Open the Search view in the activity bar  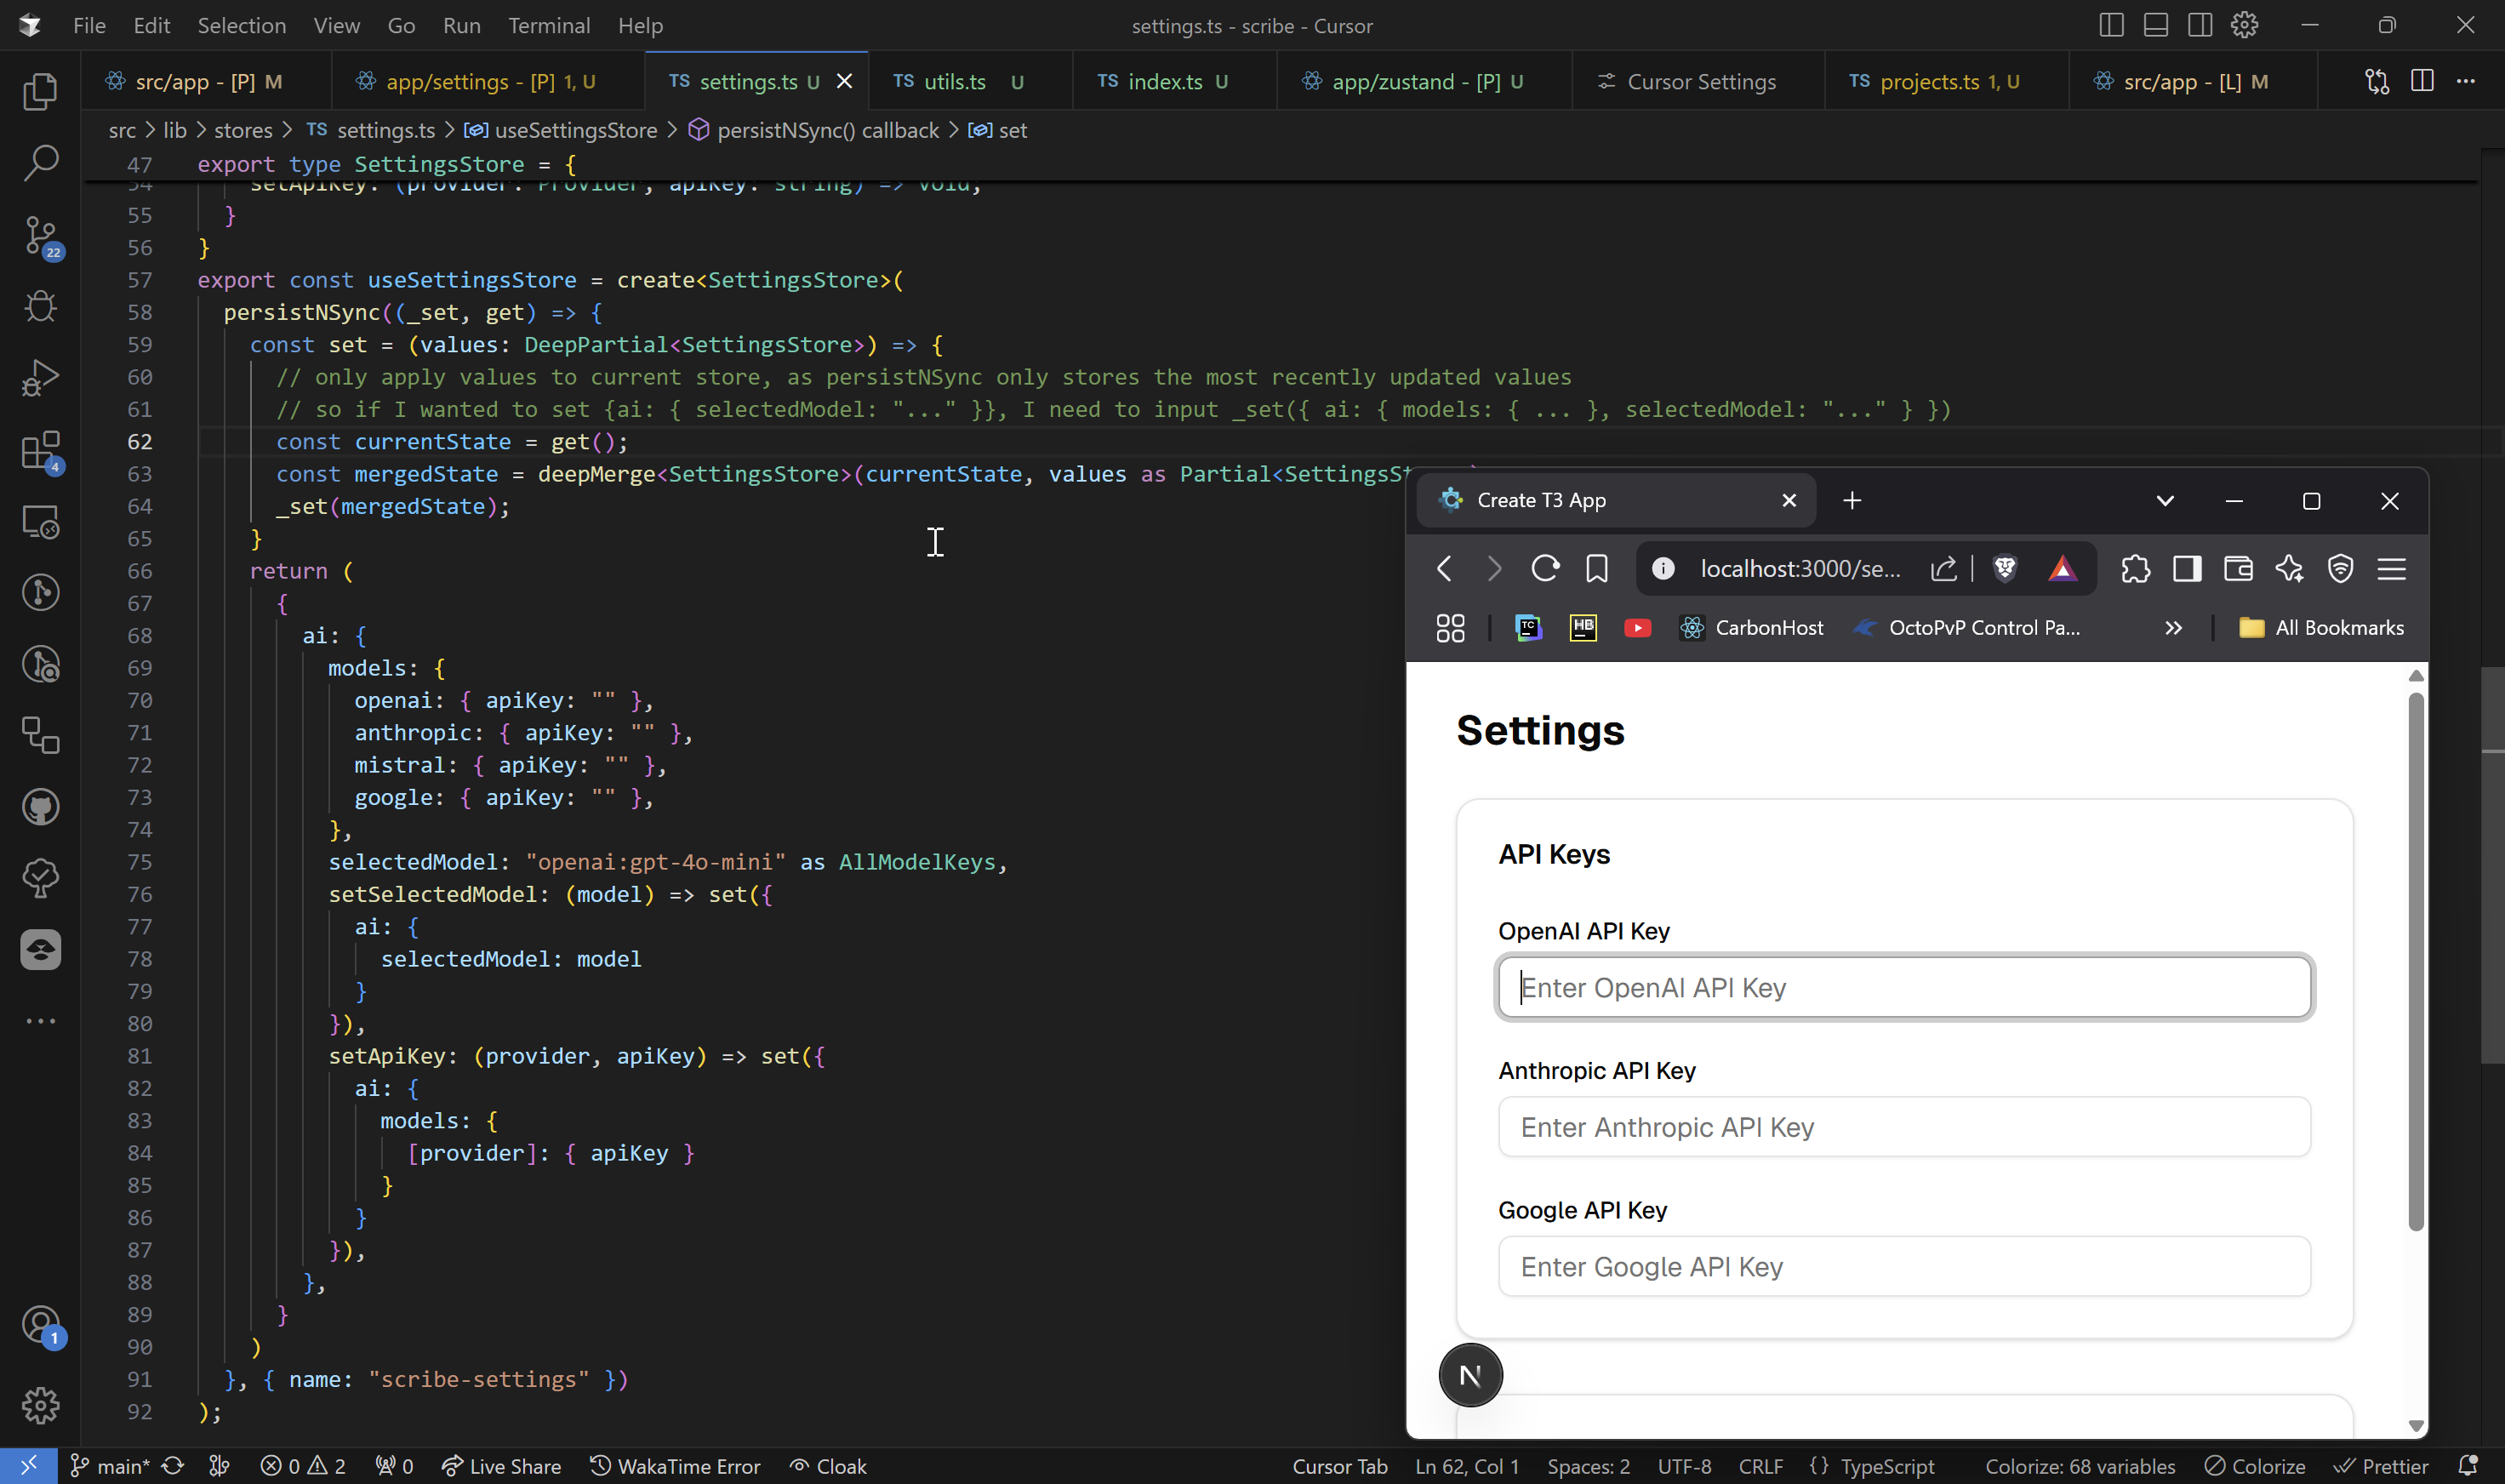[40, 163]
